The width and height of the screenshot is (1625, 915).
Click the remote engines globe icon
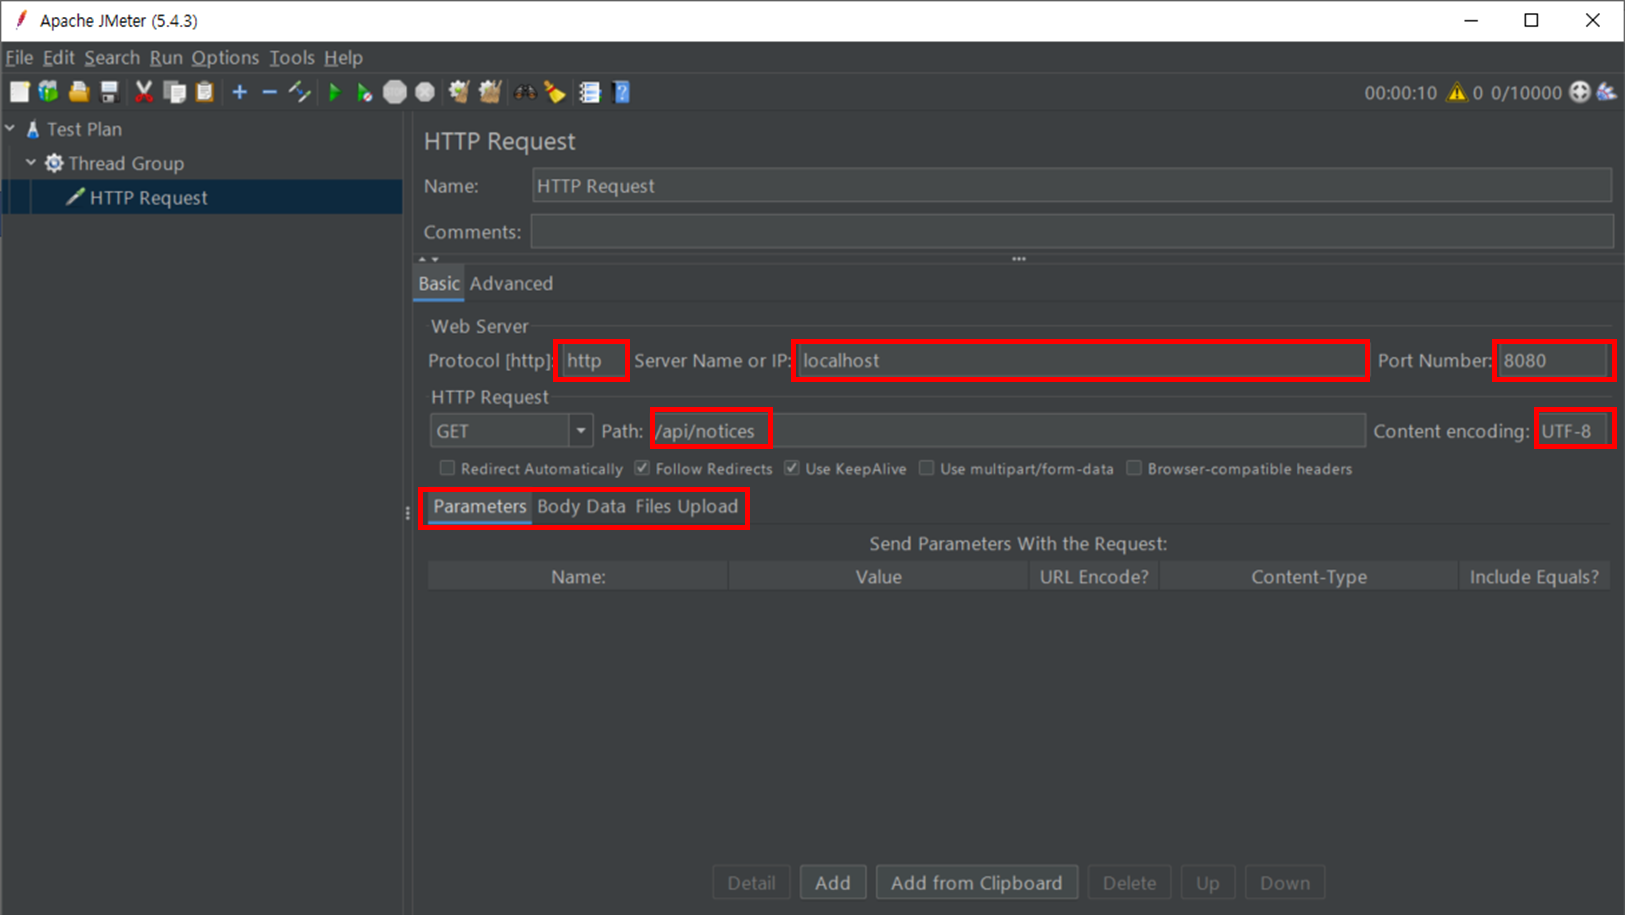coord(1580,92)
